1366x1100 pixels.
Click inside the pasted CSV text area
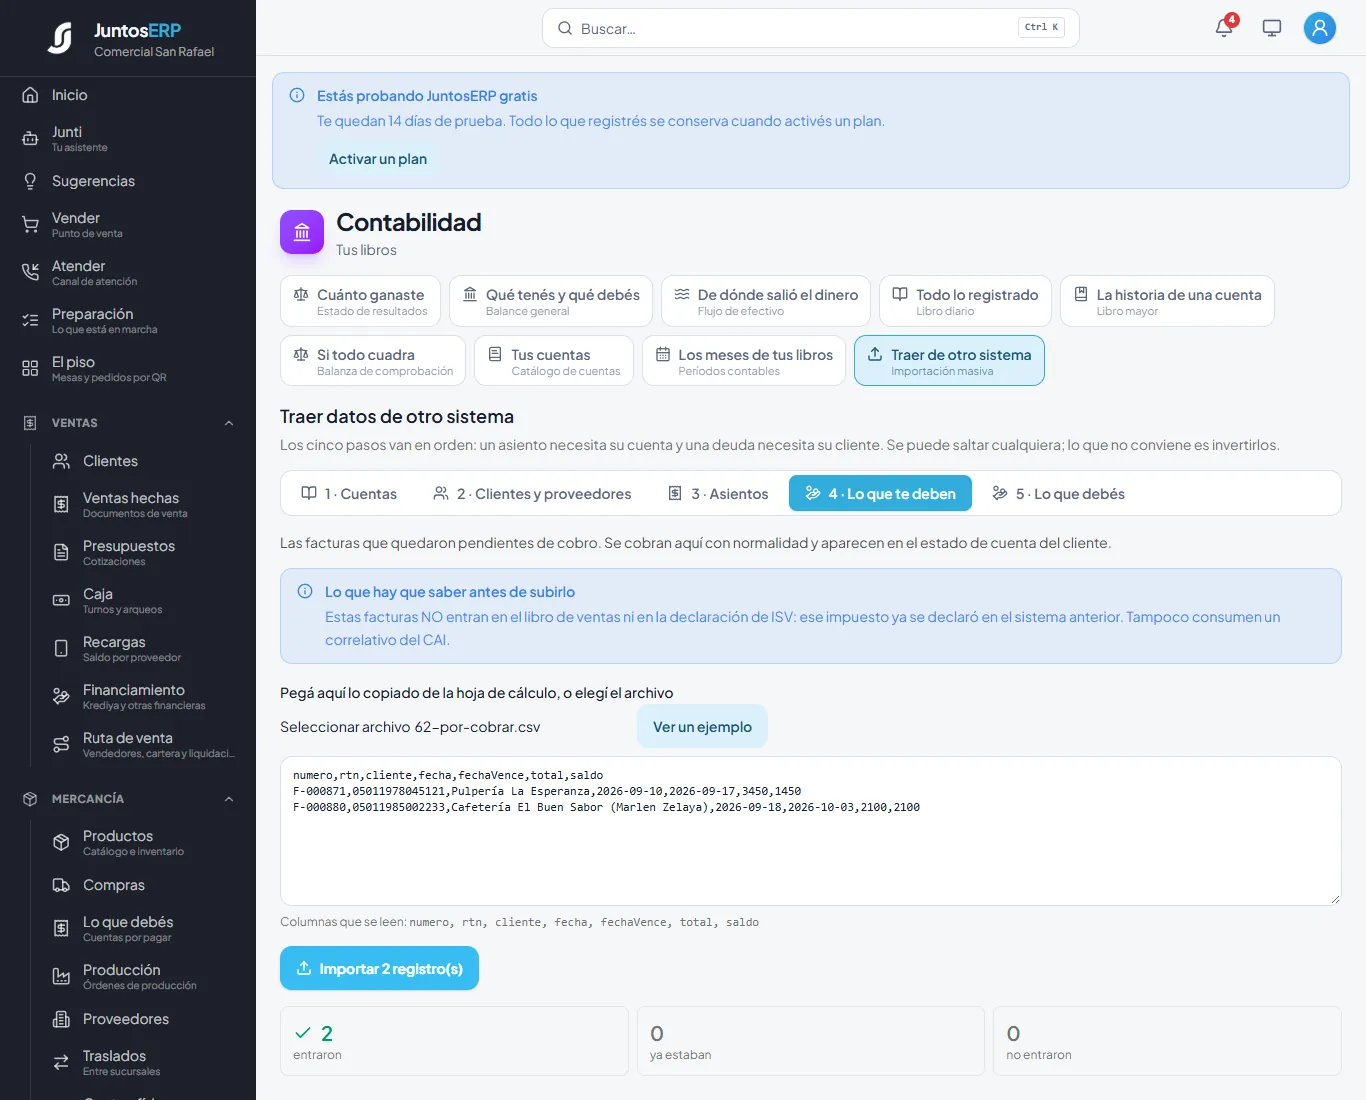(x=810, y=831)
